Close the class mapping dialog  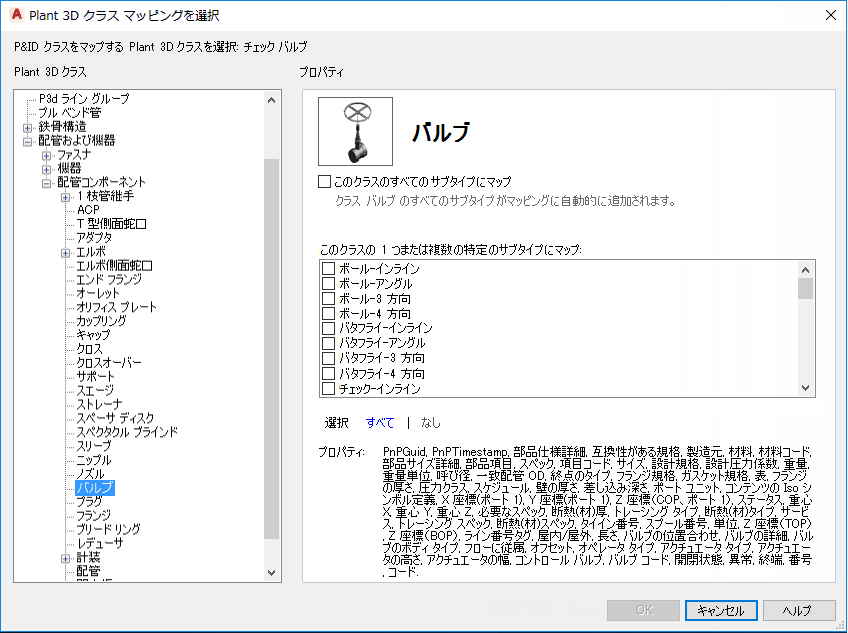coord(831,15)
